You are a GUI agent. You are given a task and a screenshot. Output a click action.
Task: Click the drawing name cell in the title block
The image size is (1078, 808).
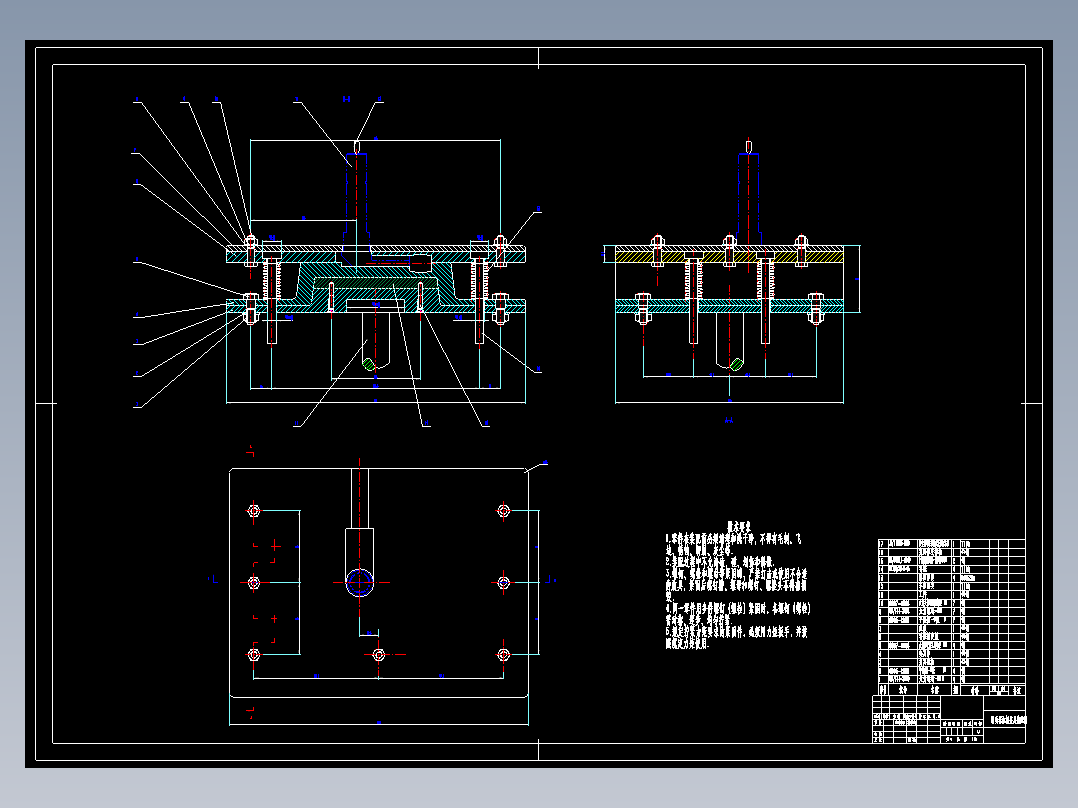point(1004,720)
